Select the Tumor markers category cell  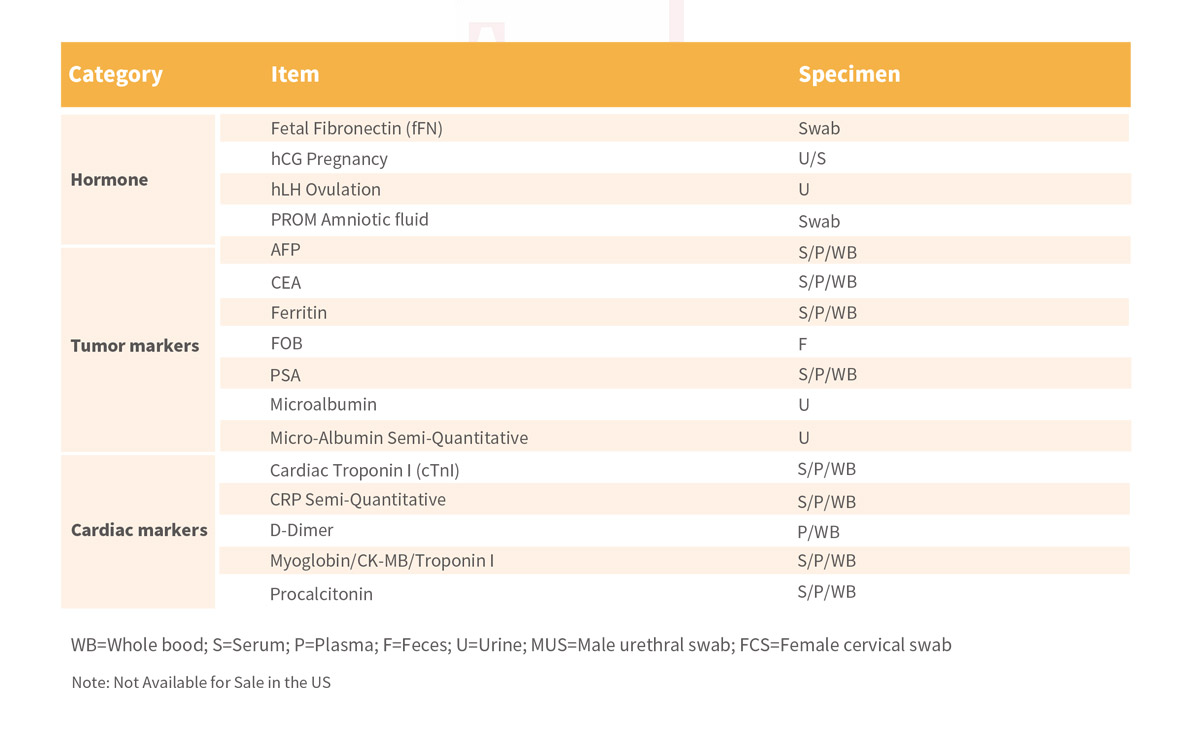pyautogui.click(x=135, y=346)
